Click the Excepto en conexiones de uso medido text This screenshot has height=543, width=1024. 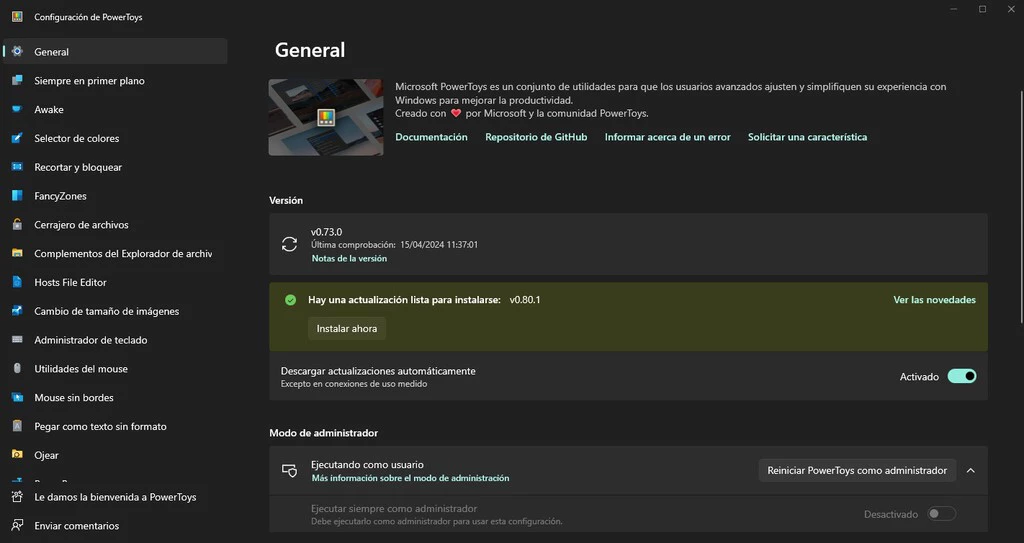pyautogui.click(x=354, y=384)
